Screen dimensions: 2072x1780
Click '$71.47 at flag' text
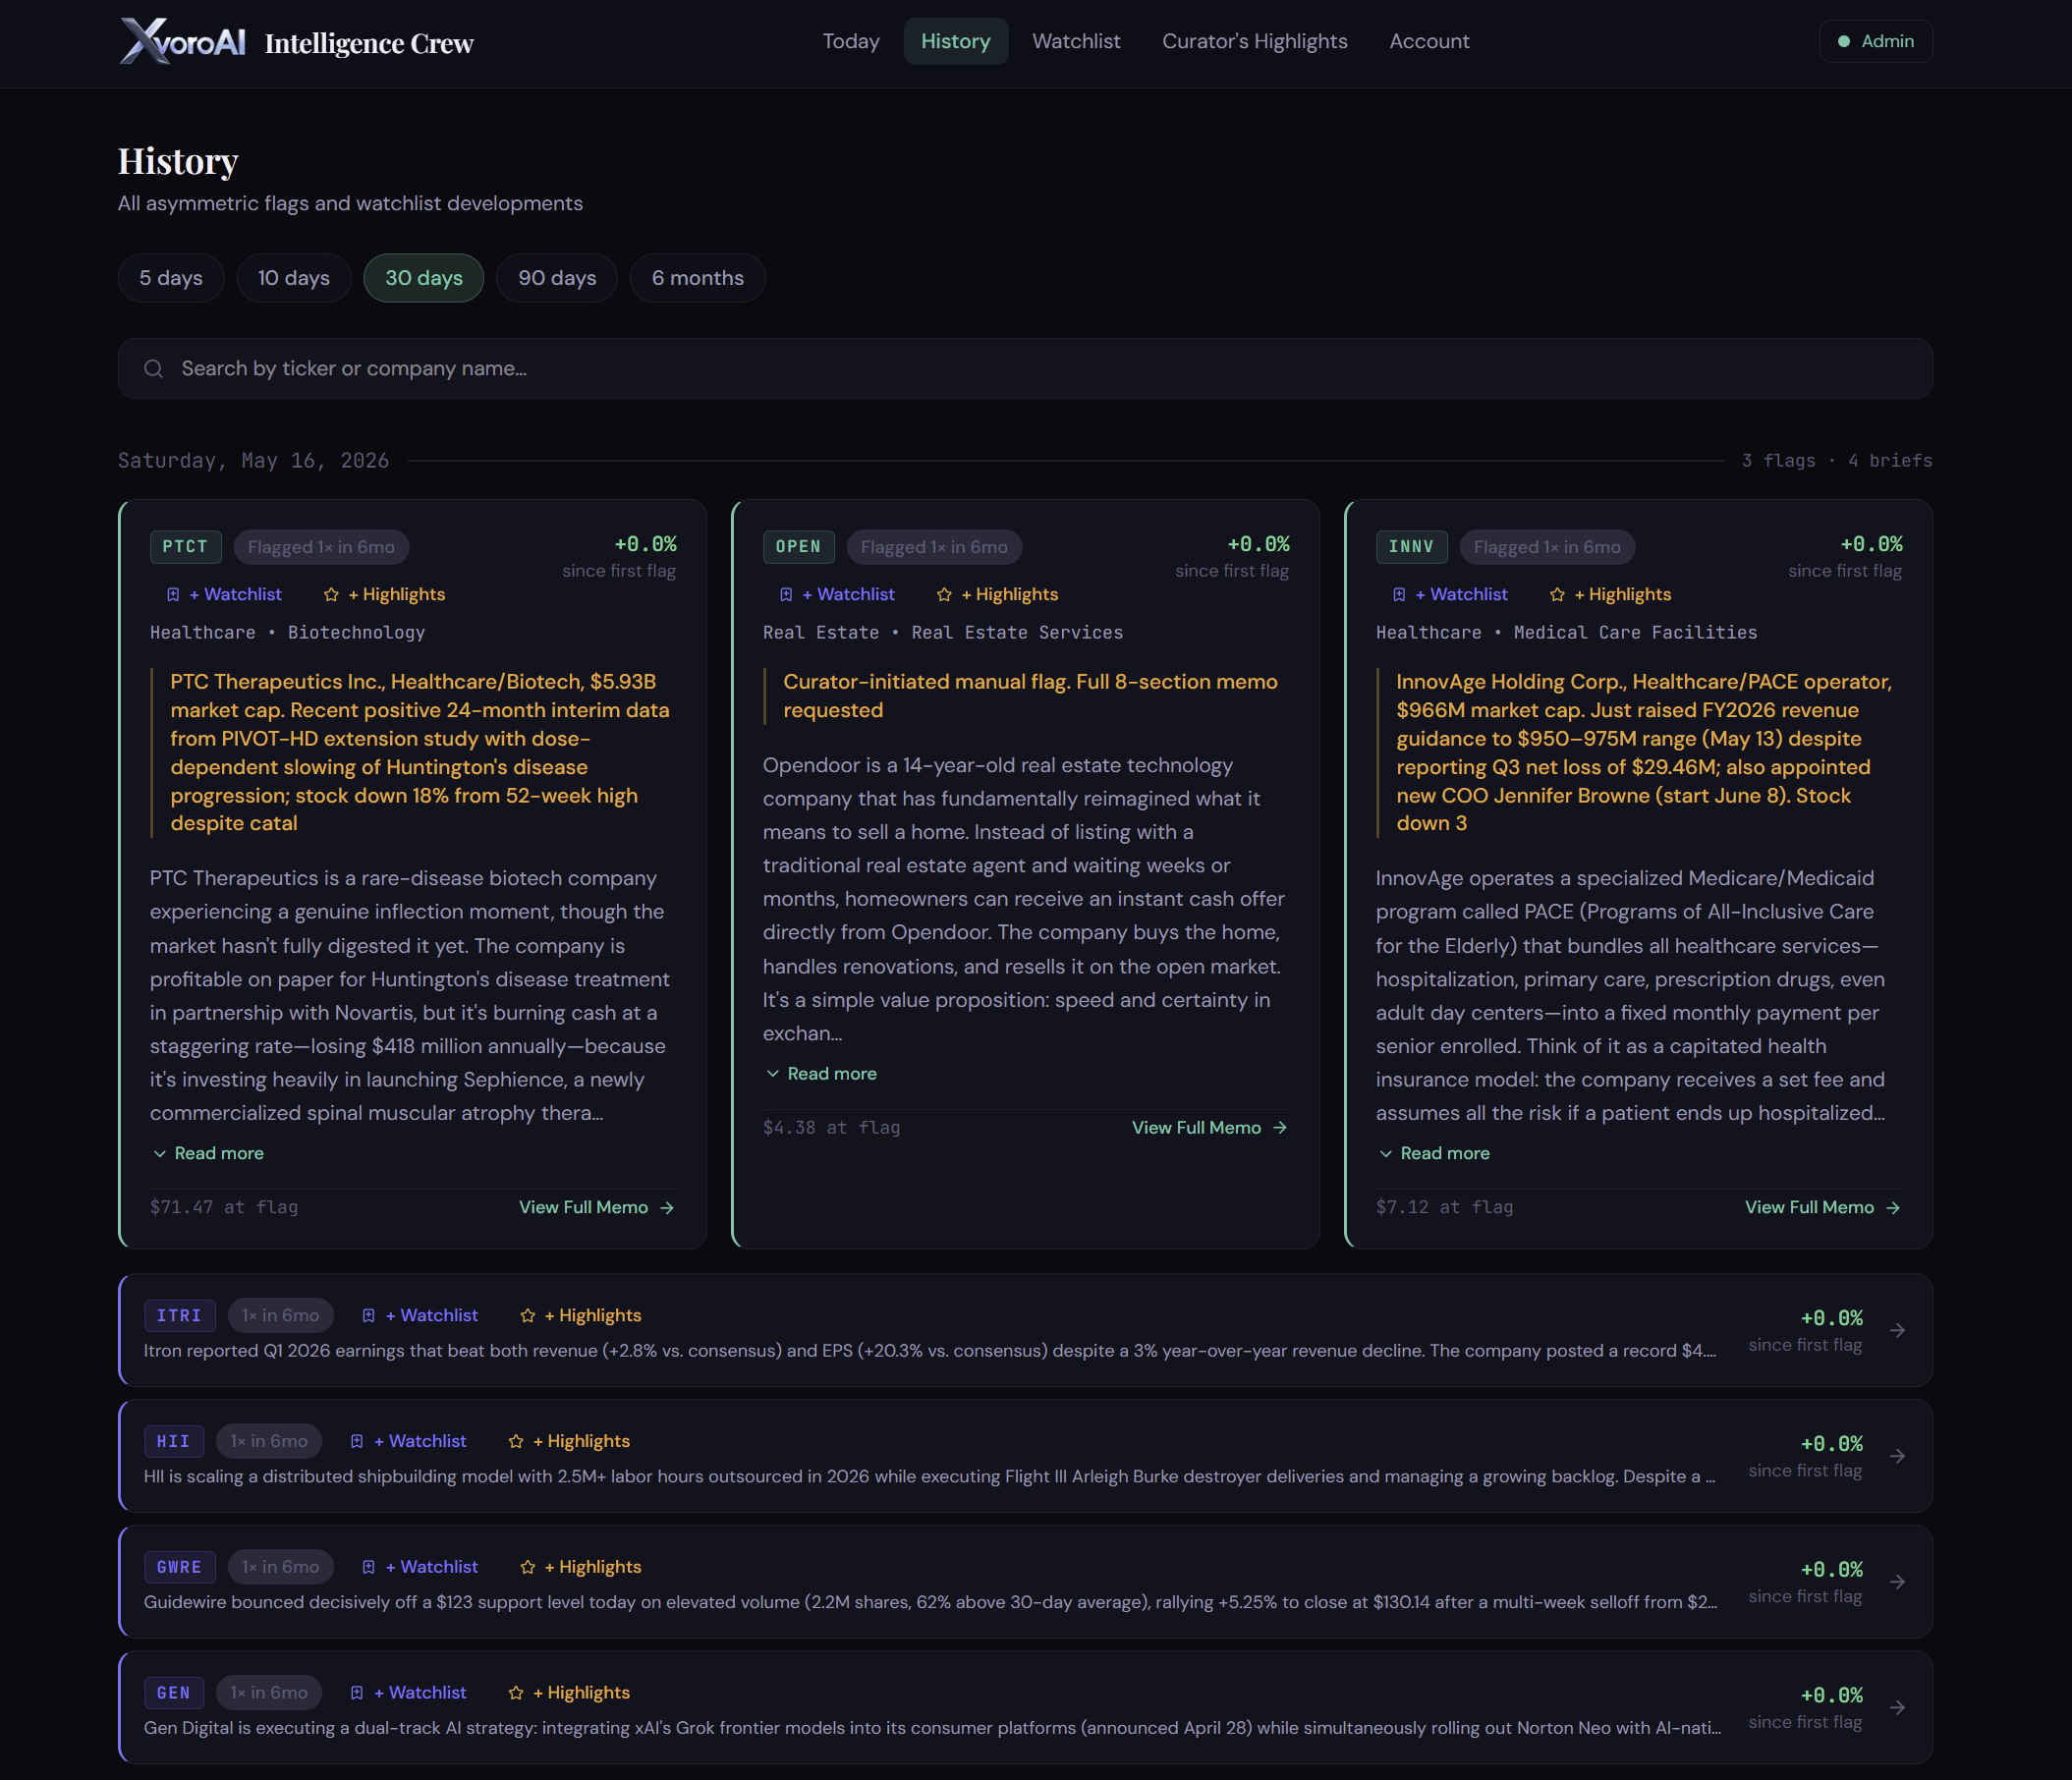click(224, 1208)
